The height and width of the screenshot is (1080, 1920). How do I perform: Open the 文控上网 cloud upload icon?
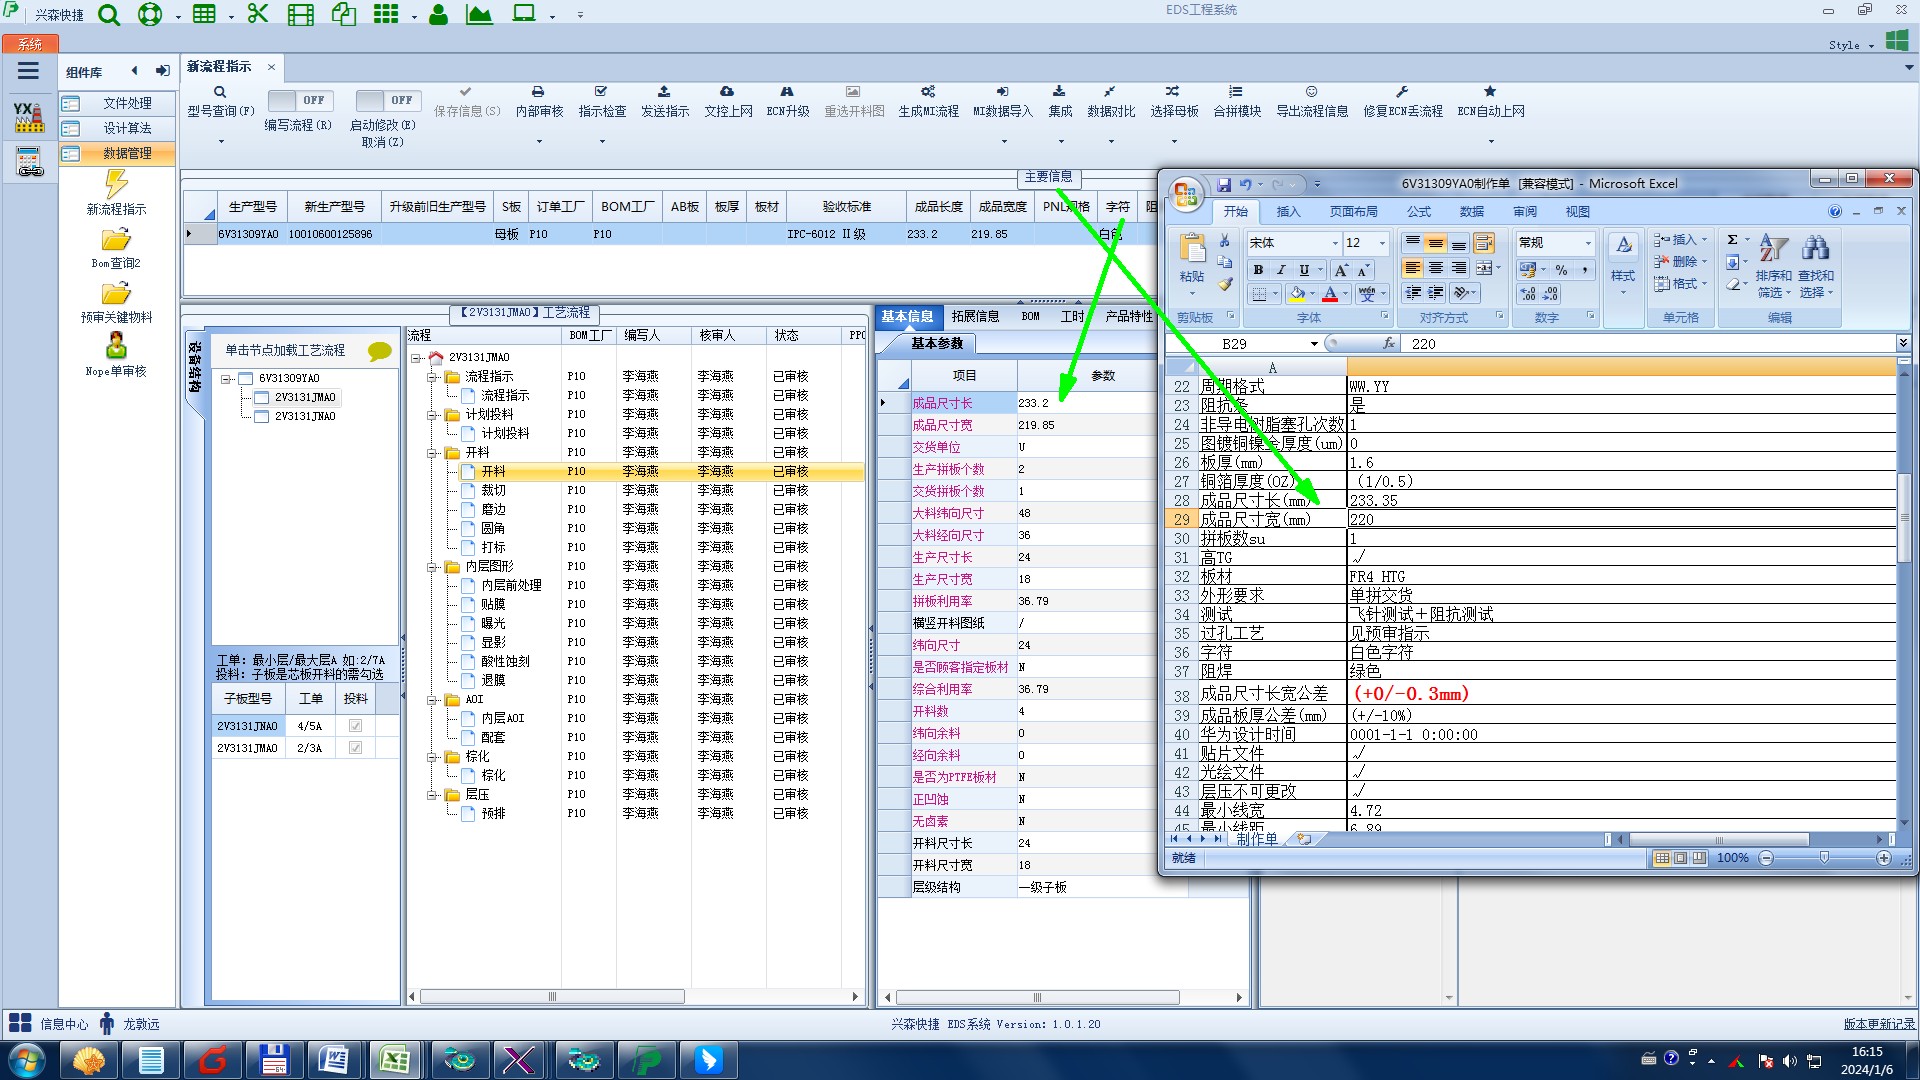click(x=727, y=92)
